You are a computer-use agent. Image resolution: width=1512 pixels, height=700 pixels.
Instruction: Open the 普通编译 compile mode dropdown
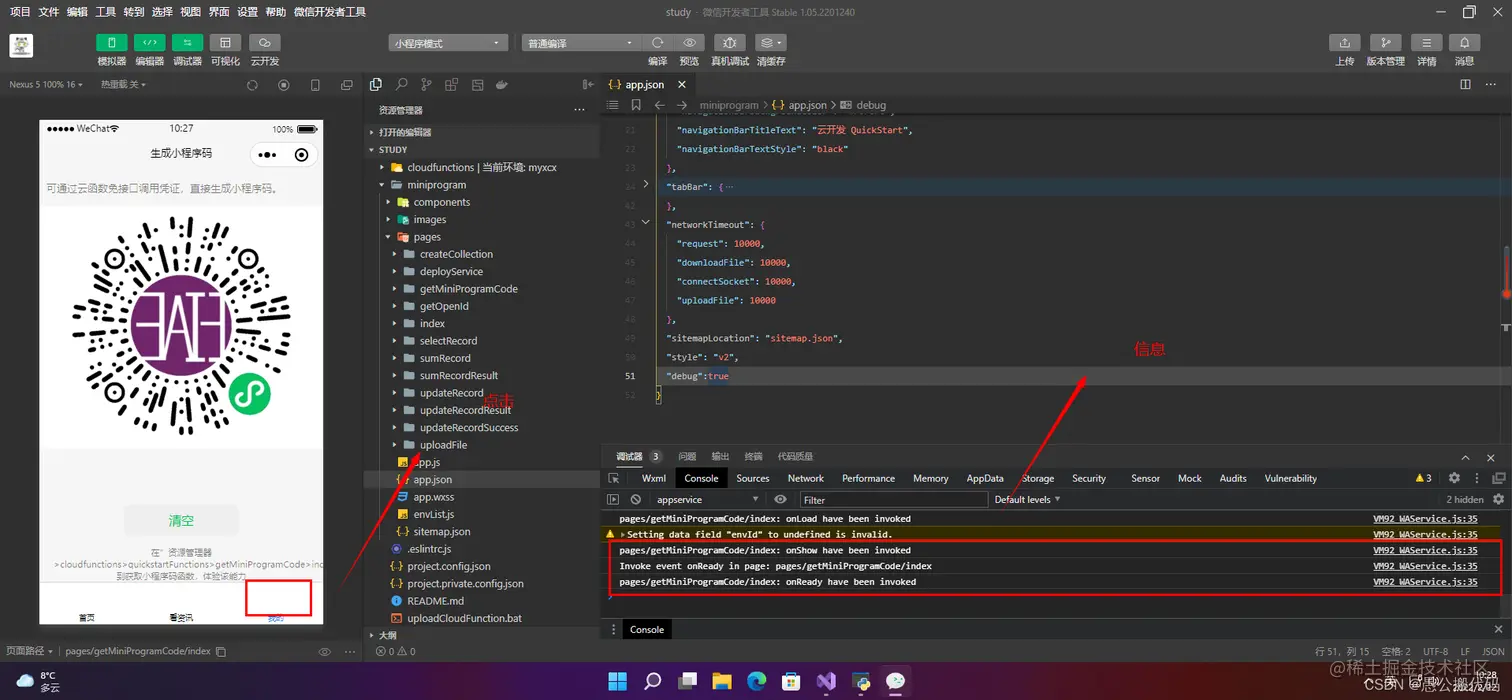pyautogui.click(x=580, y=43)
